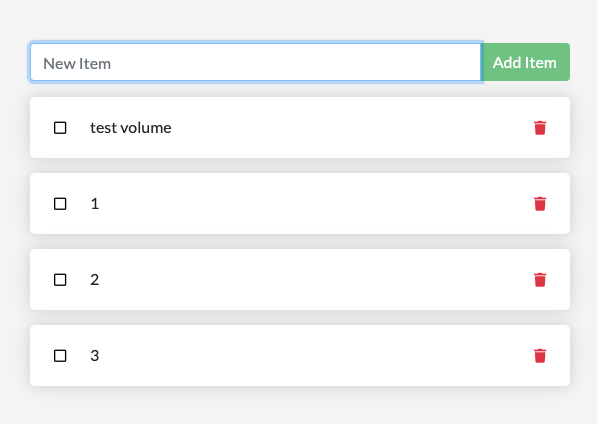Toggle the checkbox next to item 3
The height and width of the screenshot is (424, 597).
pos(60,356)
